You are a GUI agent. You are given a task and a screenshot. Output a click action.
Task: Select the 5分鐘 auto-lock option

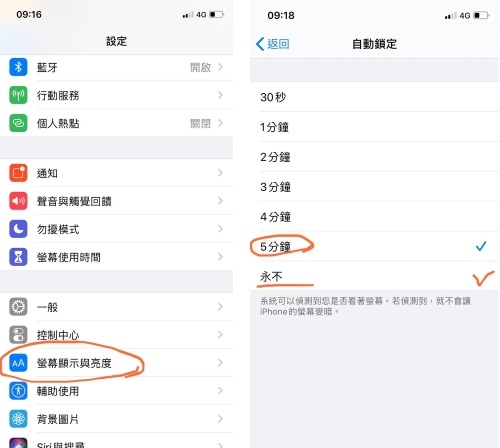pyautogui.click(x=374, y=247)
